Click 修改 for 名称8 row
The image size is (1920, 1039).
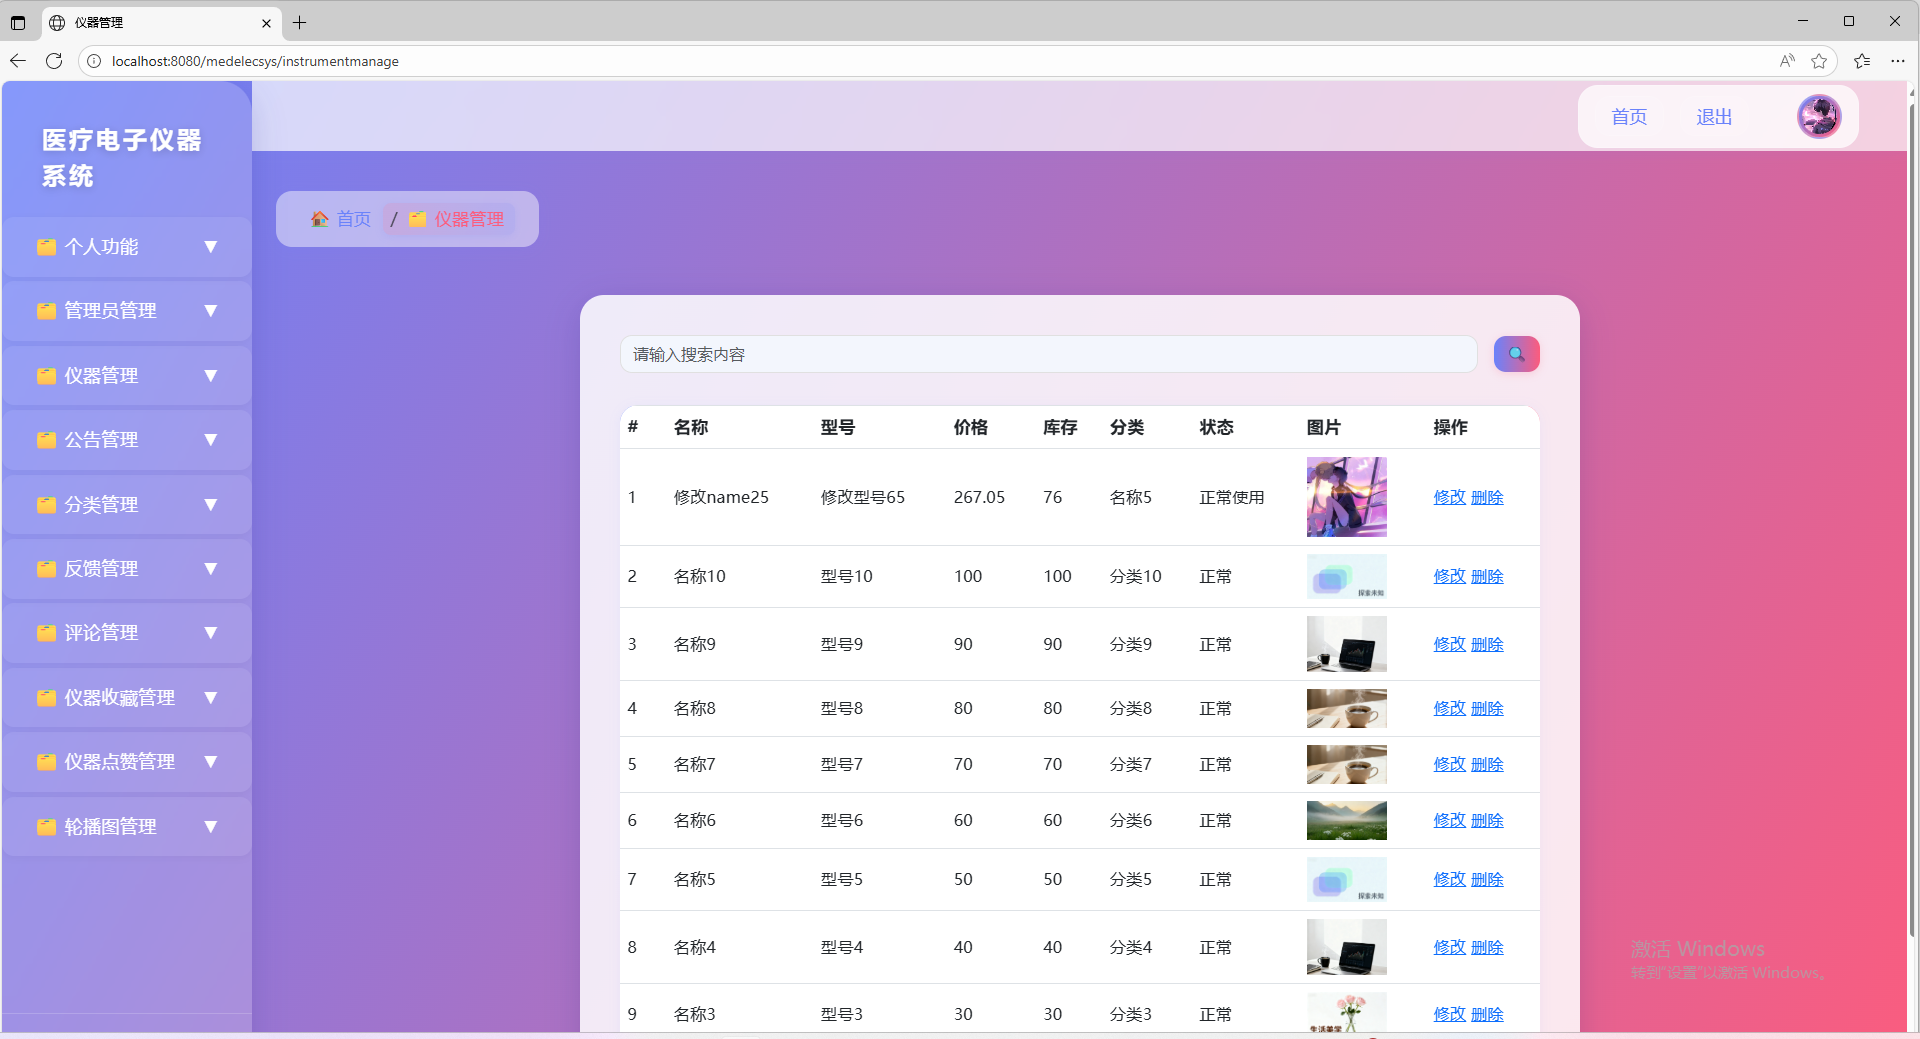[x=1449, y=708]
